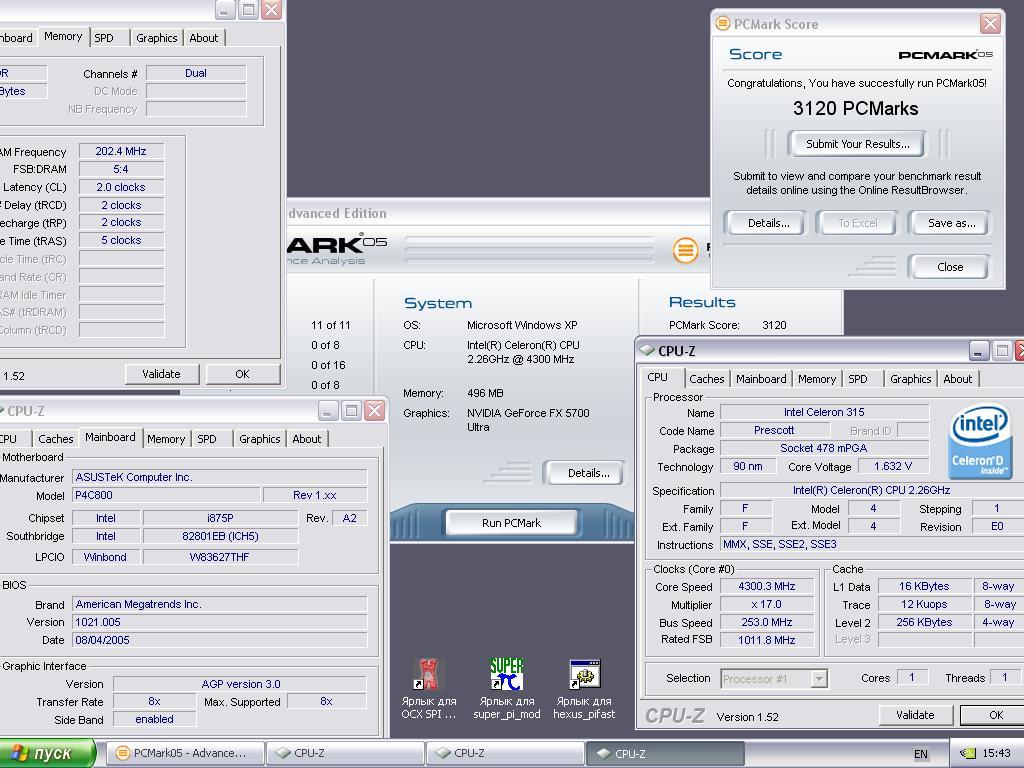Click OK in Memory CPU-Z window
Image resolution: width=1024 pixels, height=768 pixels.
(x=242, y=374)
